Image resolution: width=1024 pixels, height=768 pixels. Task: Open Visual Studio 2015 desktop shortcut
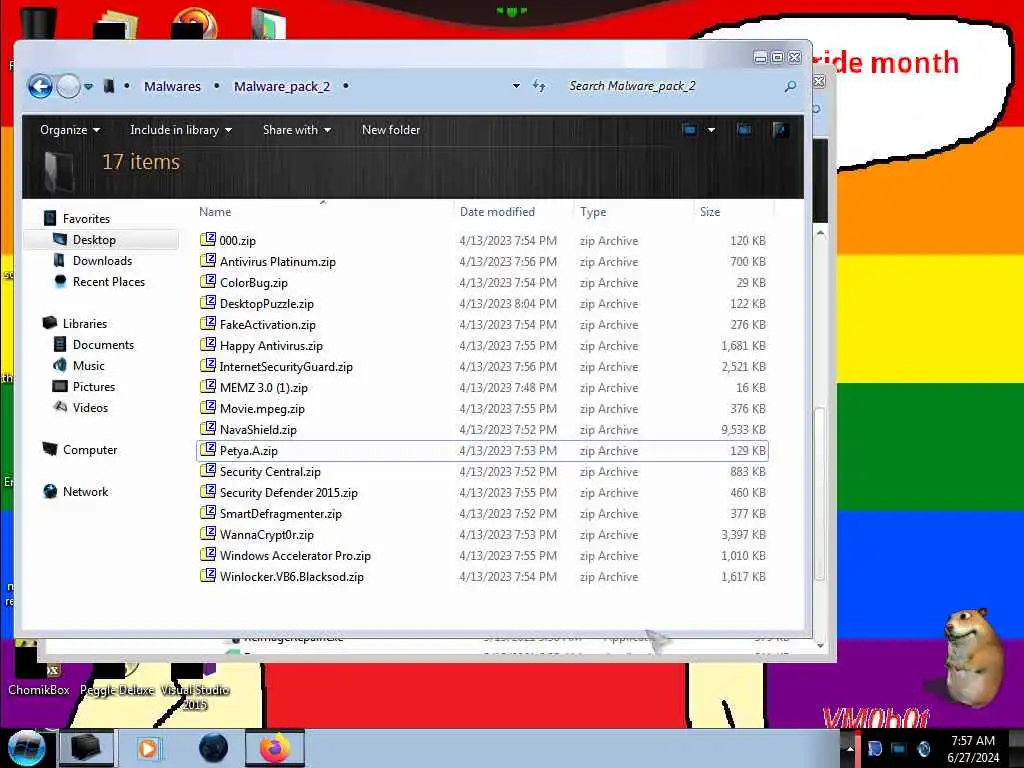tap(195, 686)
